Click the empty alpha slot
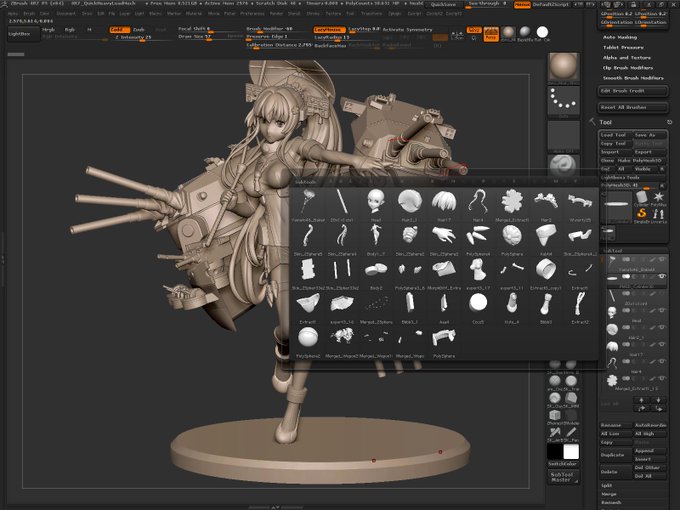This screenshot has width=680, height=510. point(563,135)
